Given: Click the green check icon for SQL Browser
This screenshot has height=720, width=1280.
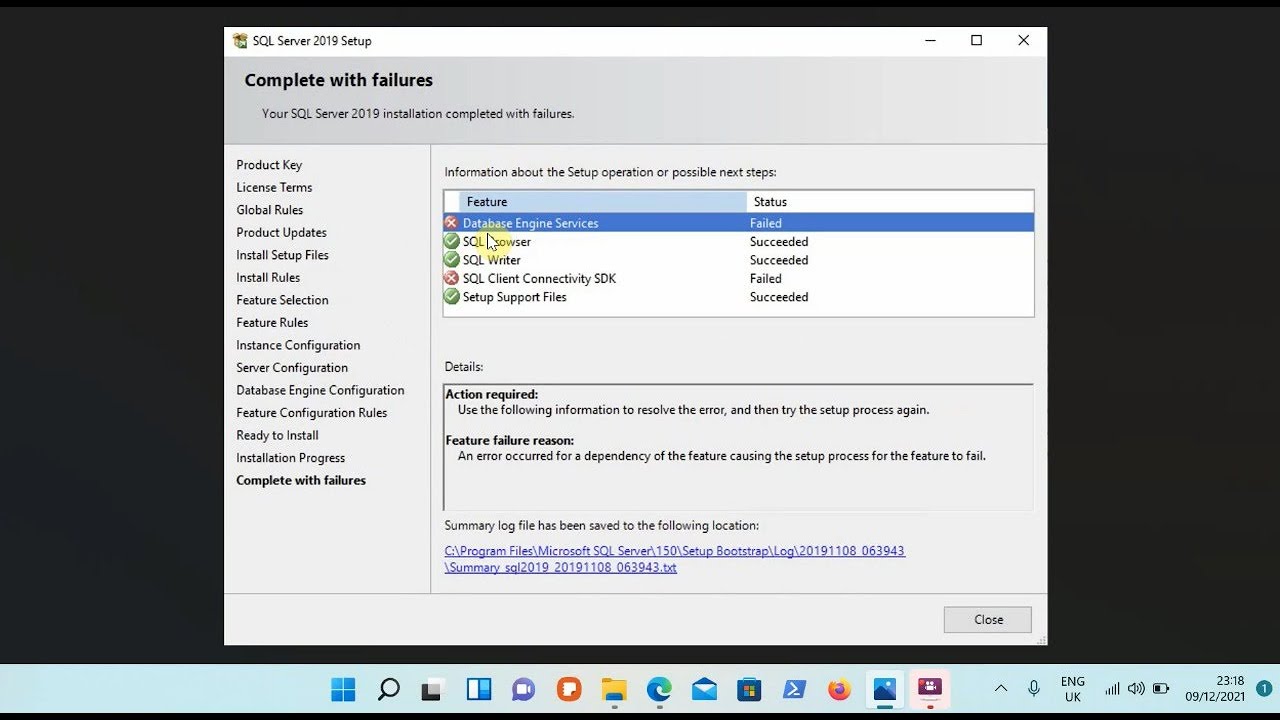Looking at the screenshot, I should click(x=452, y=241).
